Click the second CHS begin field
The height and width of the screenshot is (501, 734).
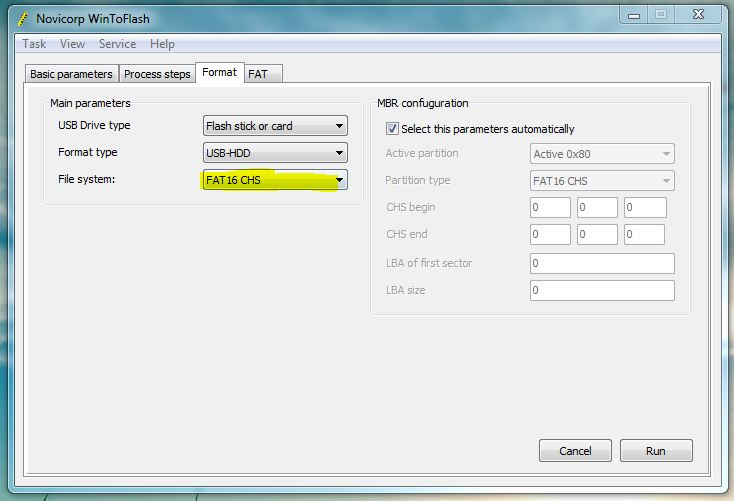[x=597, y=207]
